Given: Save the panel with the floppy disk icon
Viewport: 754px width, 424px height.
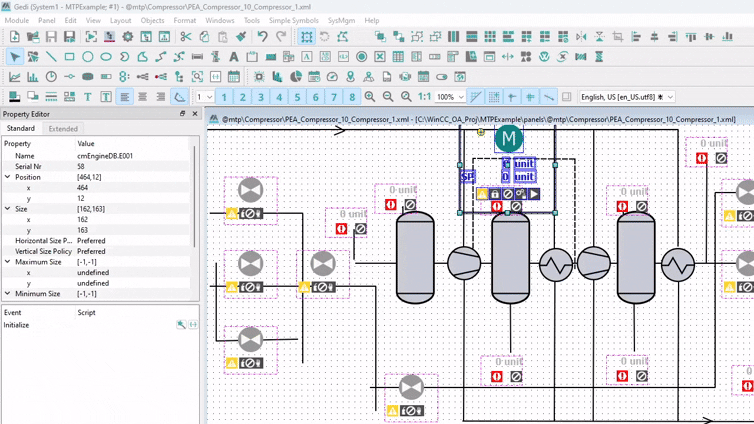Looking at the screenshot, I should 51,37.
